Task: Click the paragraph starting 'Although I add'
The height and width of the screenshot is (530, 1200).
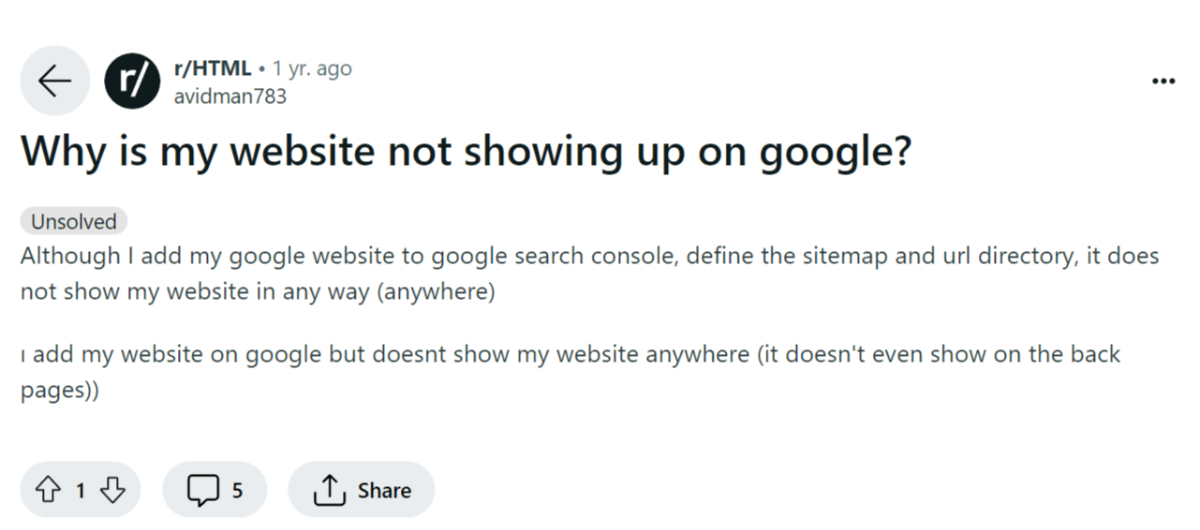Action: pyautogui.click(x=590, y=274)
